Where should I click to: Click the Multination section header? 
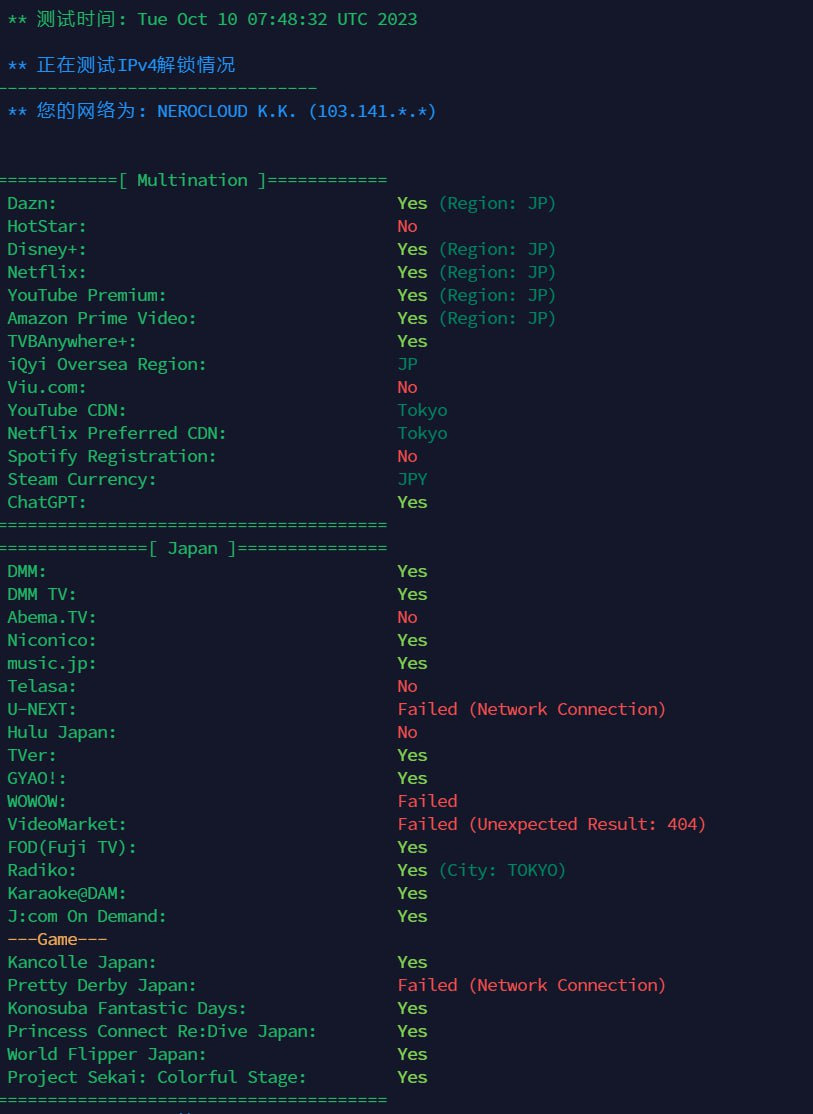(x=193, y=180)
